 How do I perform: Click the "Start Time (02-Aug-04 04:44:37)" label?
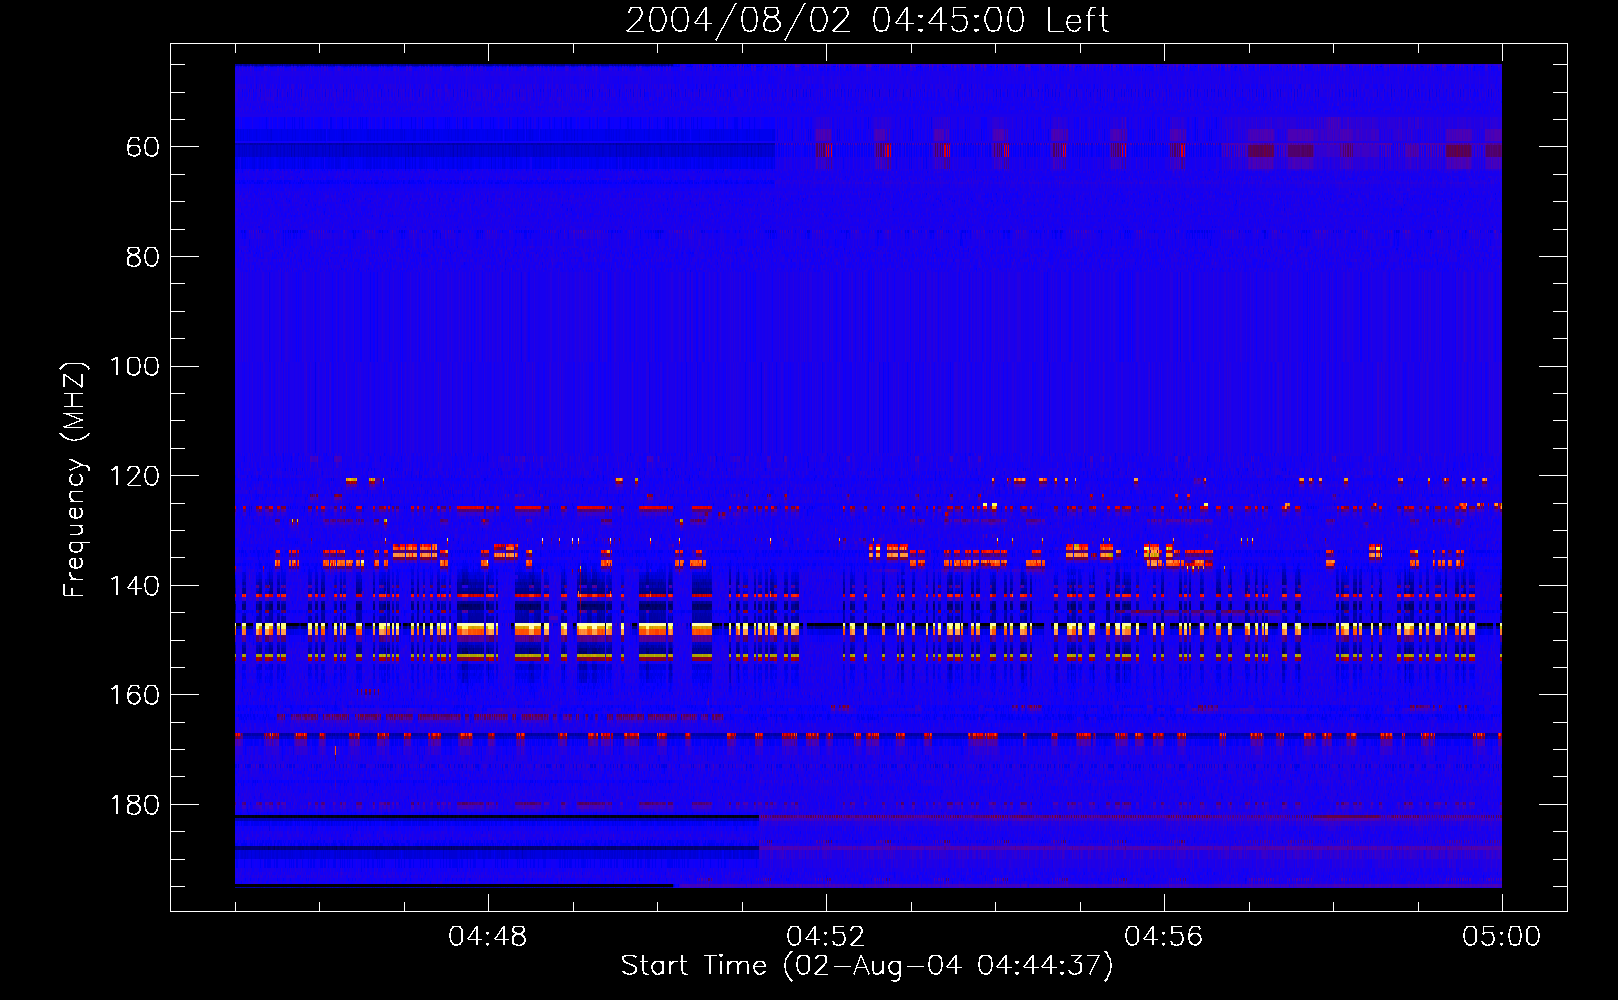(867, 966)
